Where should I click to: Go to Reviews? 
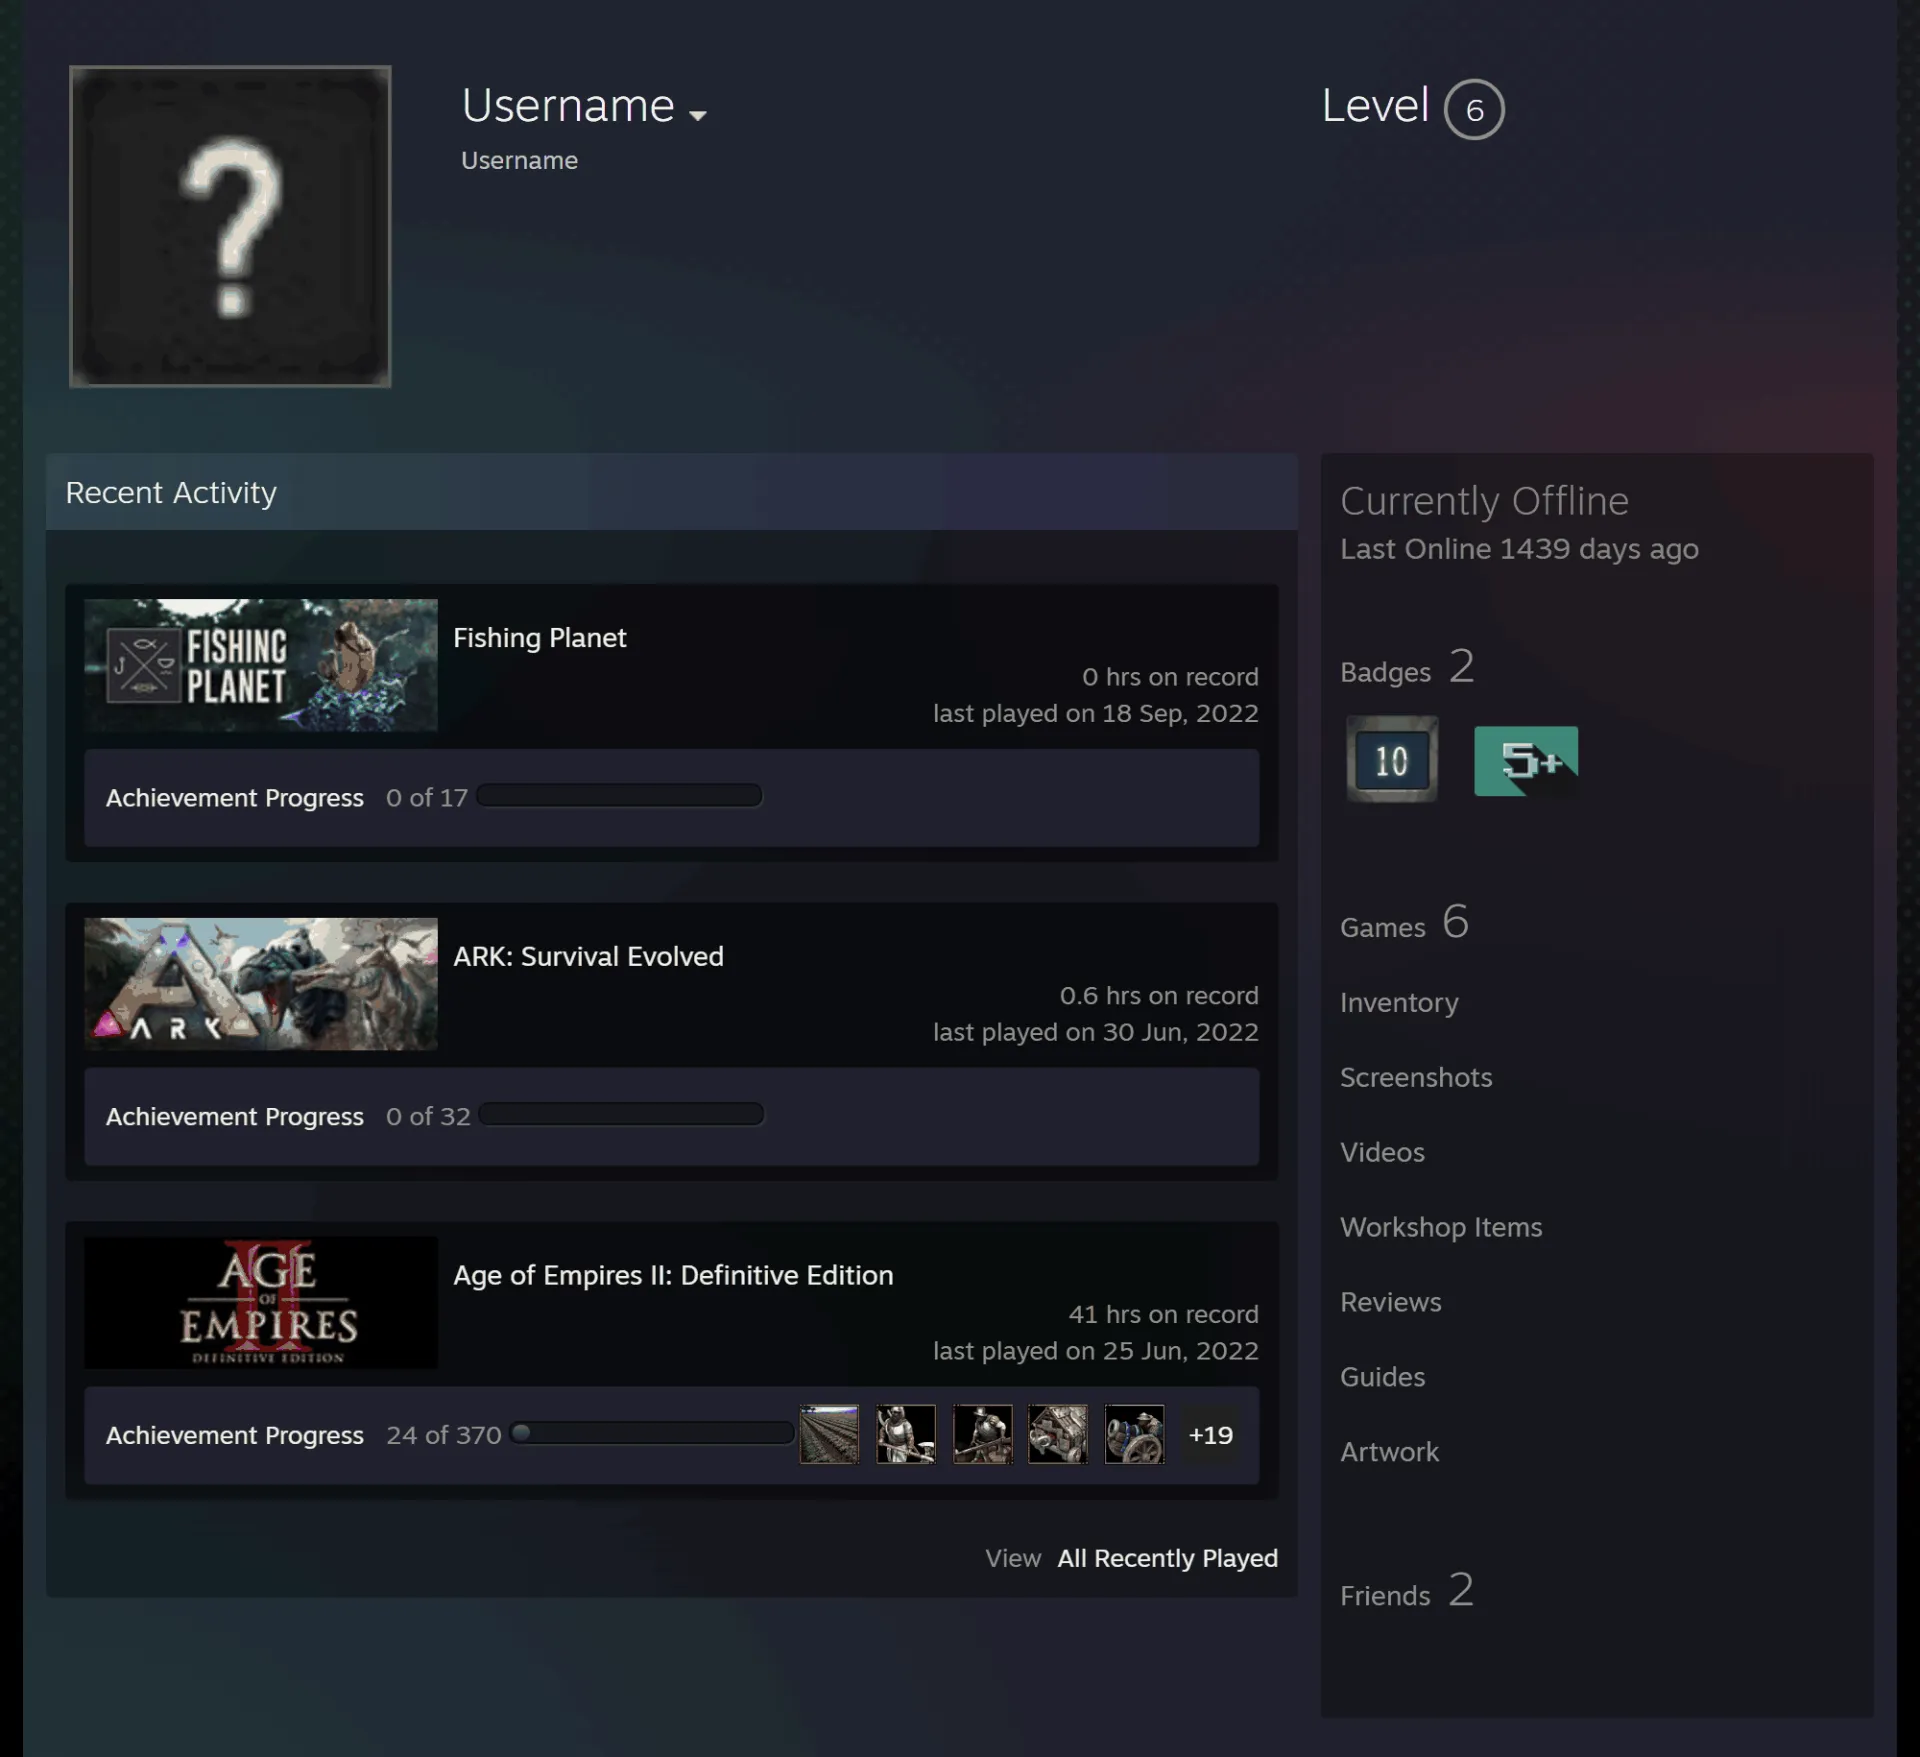pos(1391,1303)
